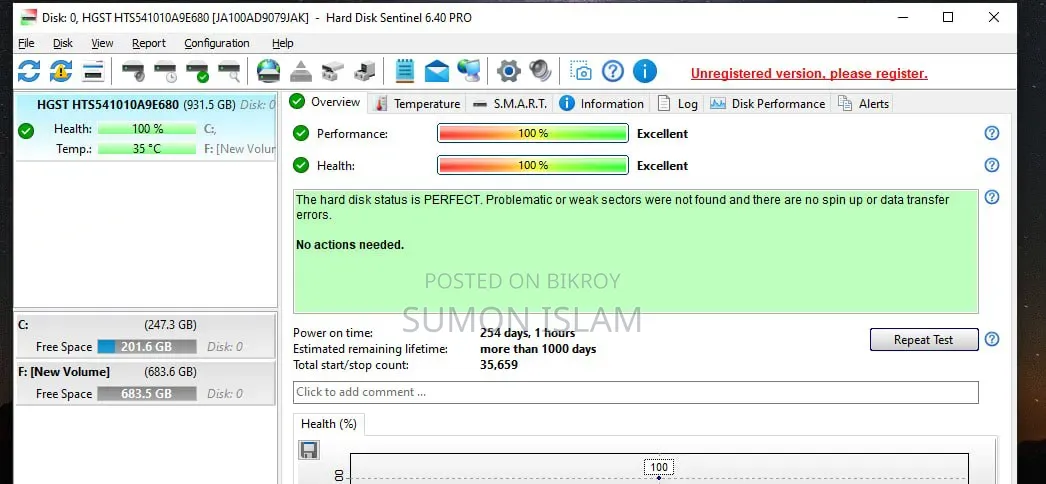Click the camera screenshot capture icon
Screen dimensions: 1046x484
(580, 71)
